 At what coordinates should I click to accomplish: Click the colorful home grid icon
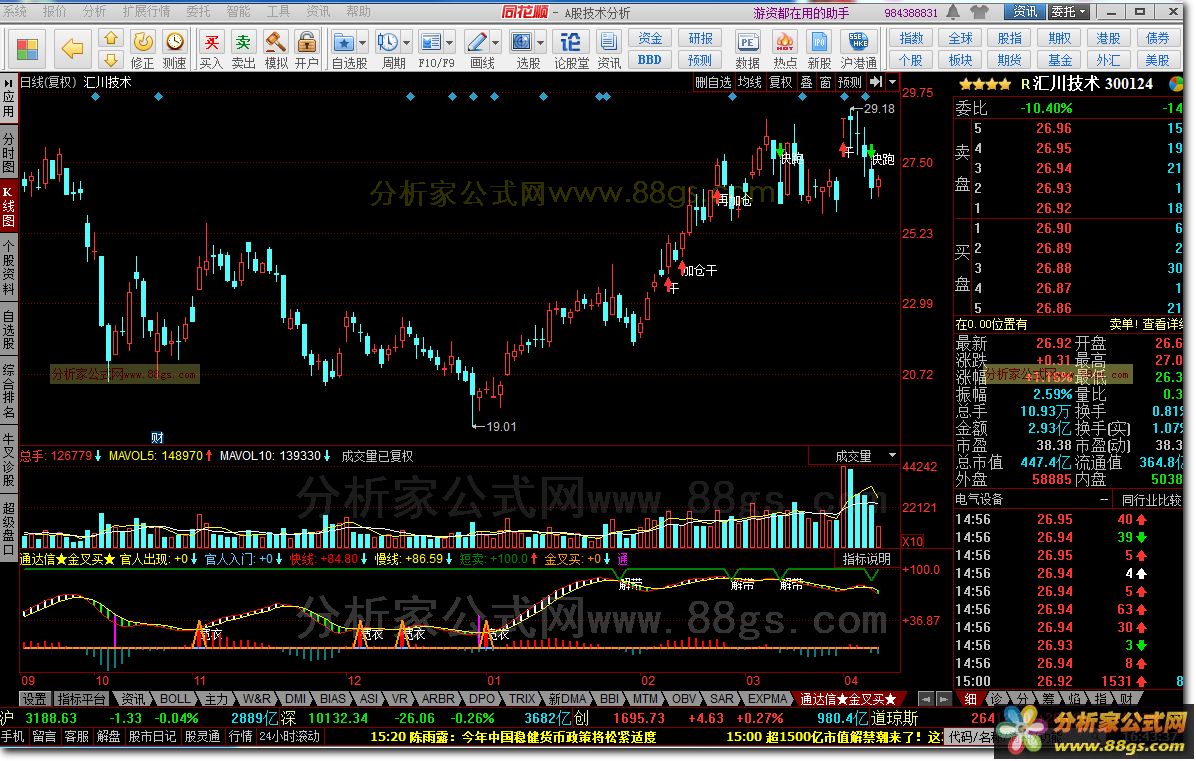[x=27, y=49]
